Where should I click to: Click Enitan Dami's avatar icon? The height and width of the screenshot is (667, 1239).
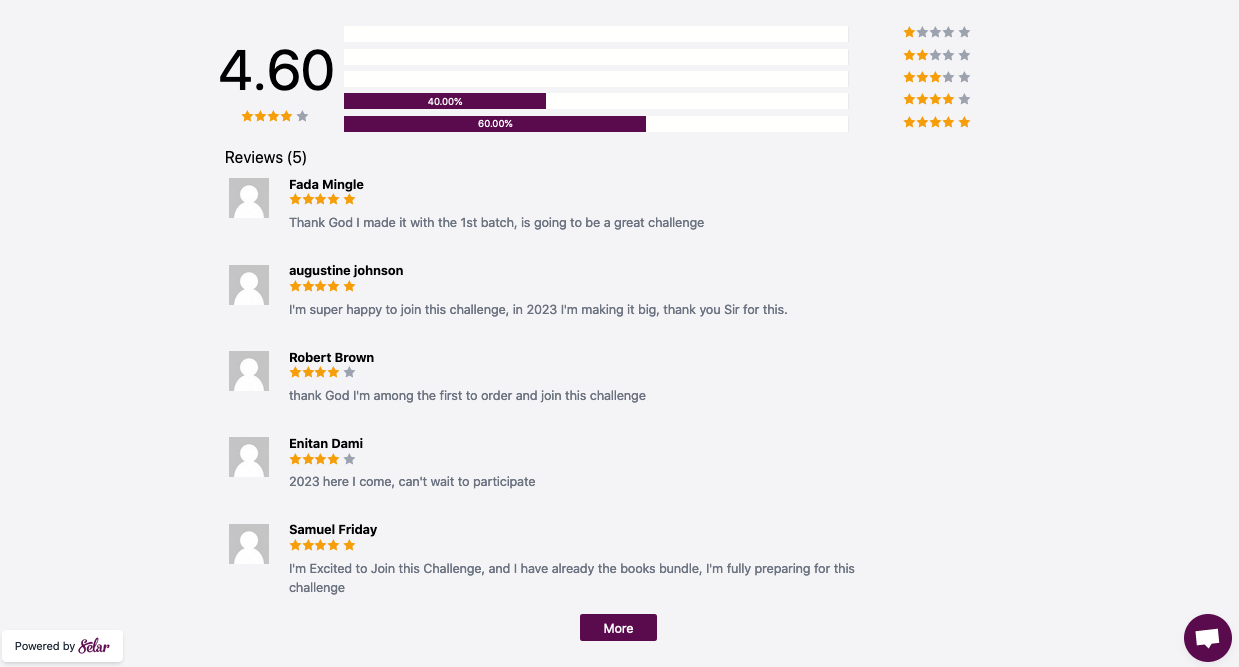click(x=249, y=457)
